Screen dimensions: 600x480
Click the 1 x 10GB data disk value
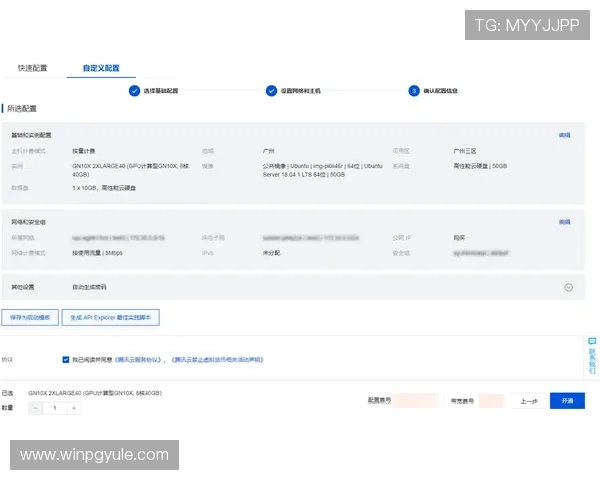104,188
